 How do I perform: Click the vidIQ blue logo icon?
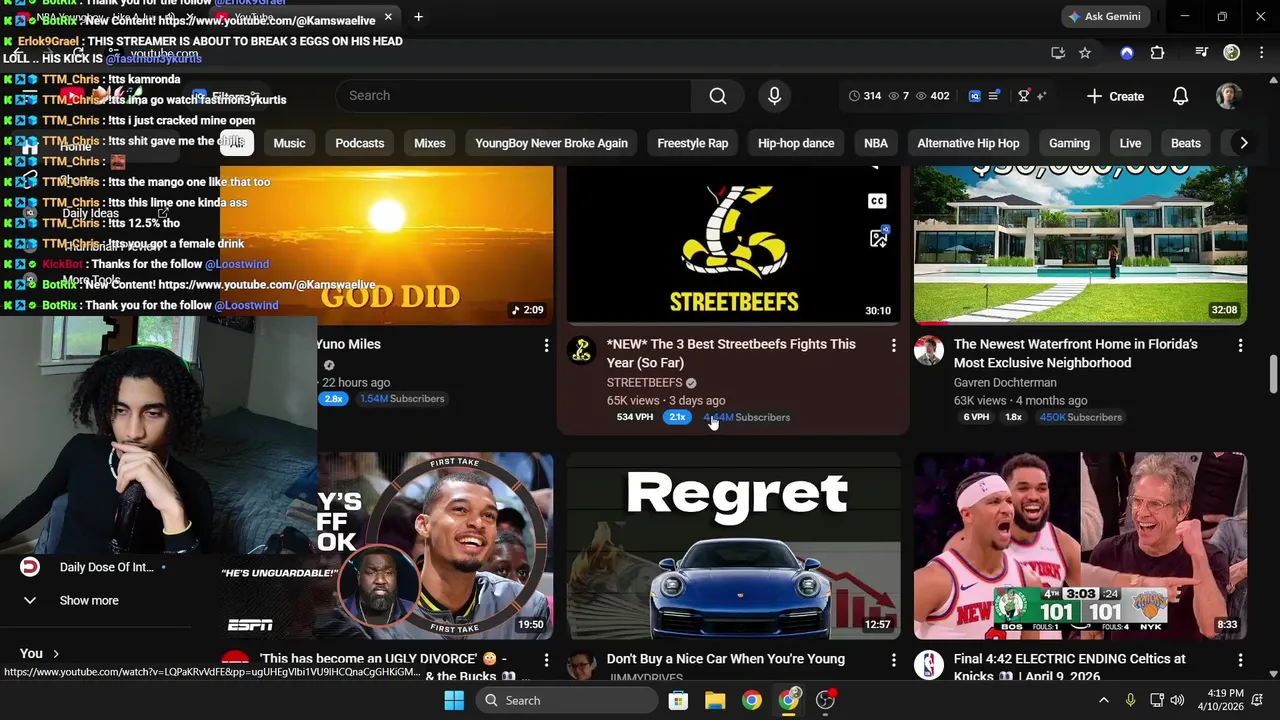[974, 96]
